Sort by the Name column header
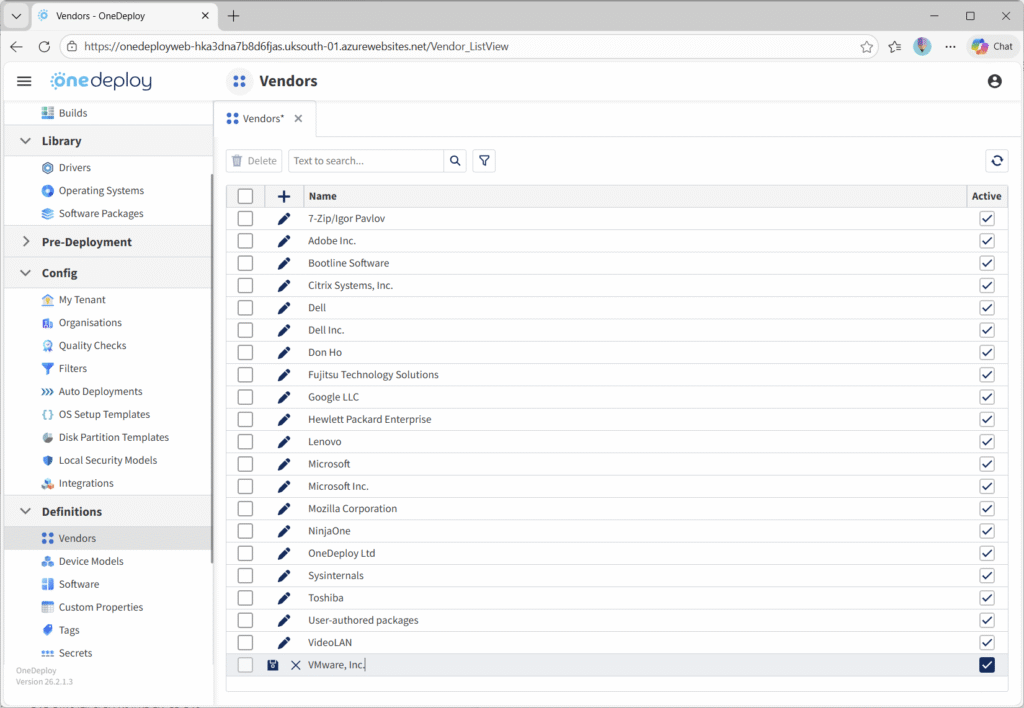Image resolution: width=1024 pixels, height=708 pixels. pos(323,196)
